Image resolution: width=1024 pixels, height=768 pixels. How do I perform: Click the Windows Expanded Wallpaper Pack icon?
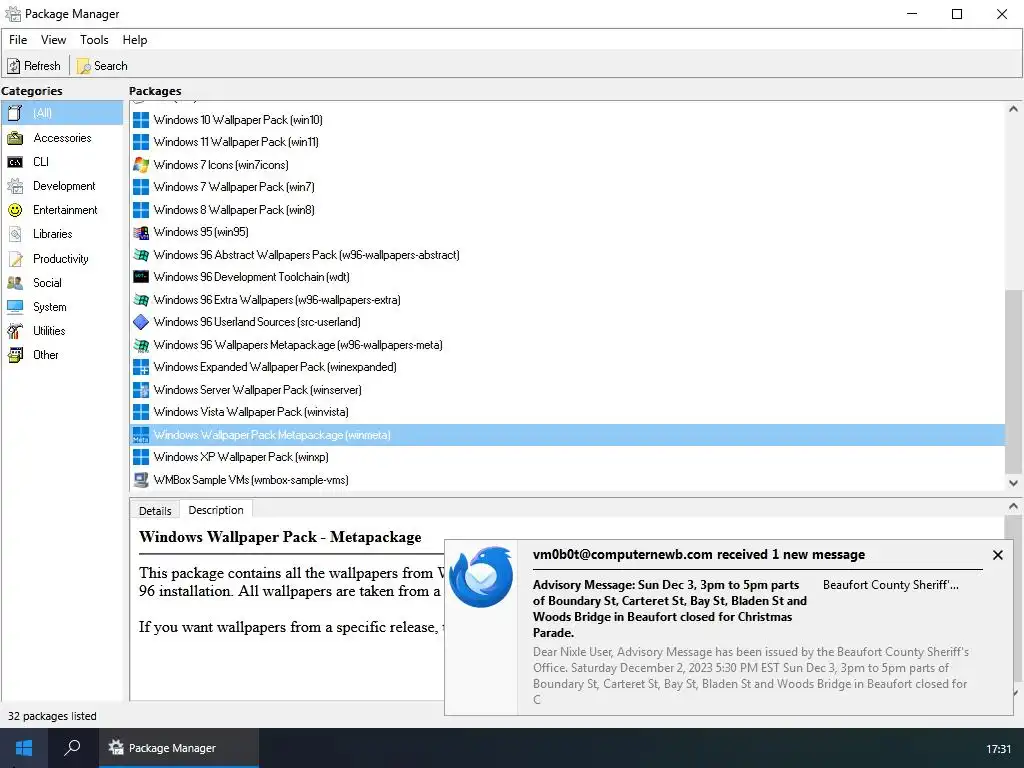point(141,367)
